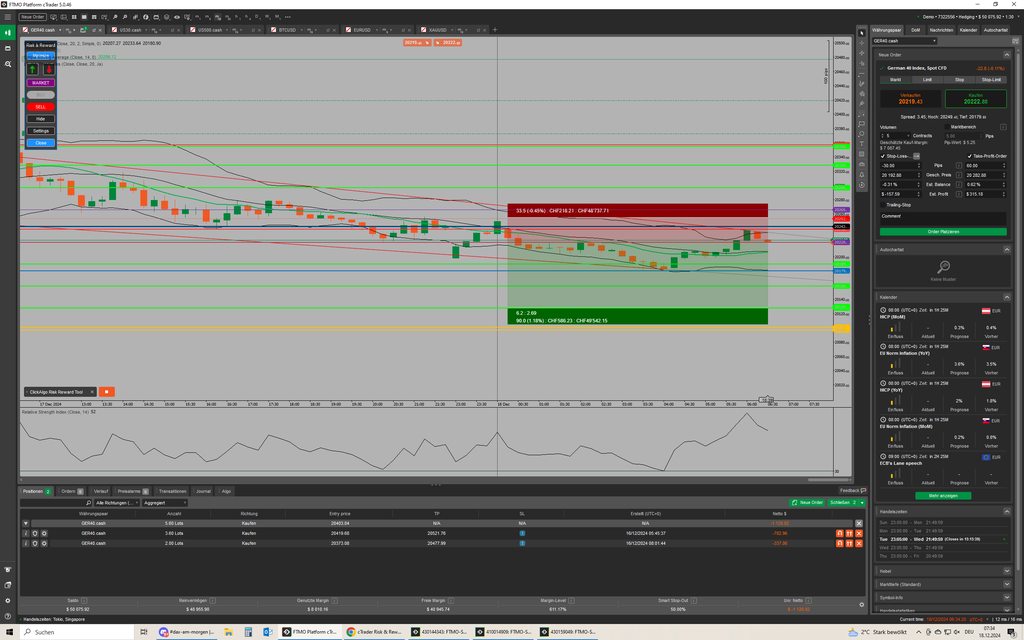Click Mehr anzeigen in the calendar

(943, 496)
